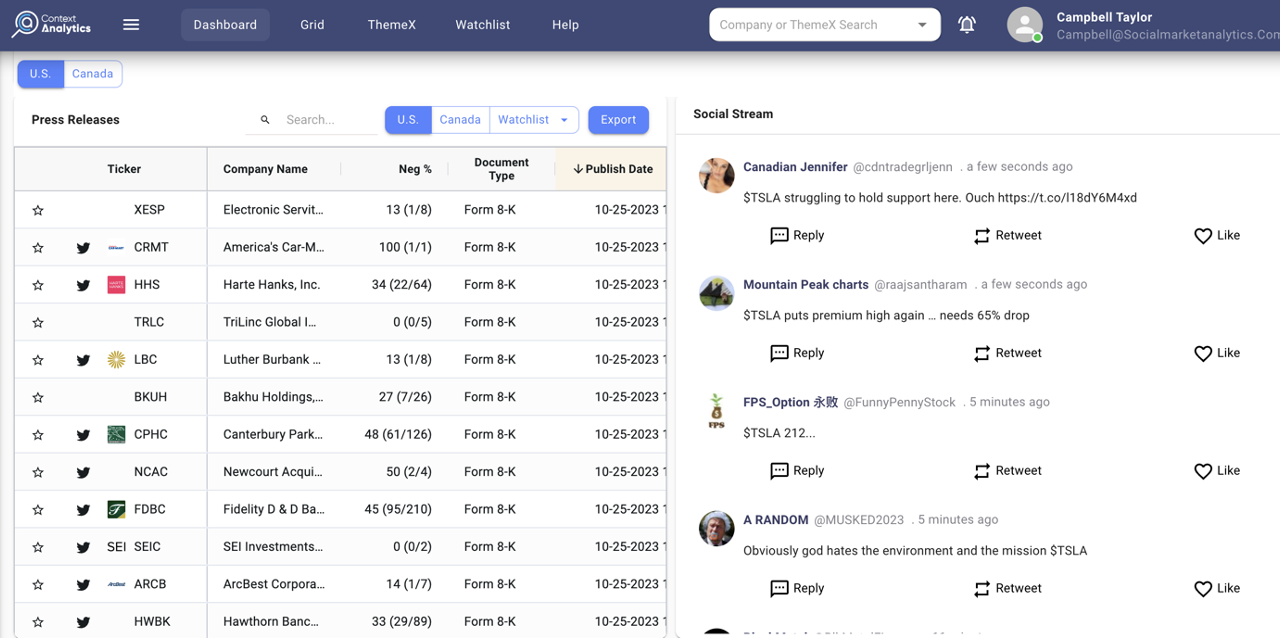The width and height of the screenshot is (1280, 640).
Task: Click the user profile avatar for Campbell Taylor
Action: (1025, 25)
